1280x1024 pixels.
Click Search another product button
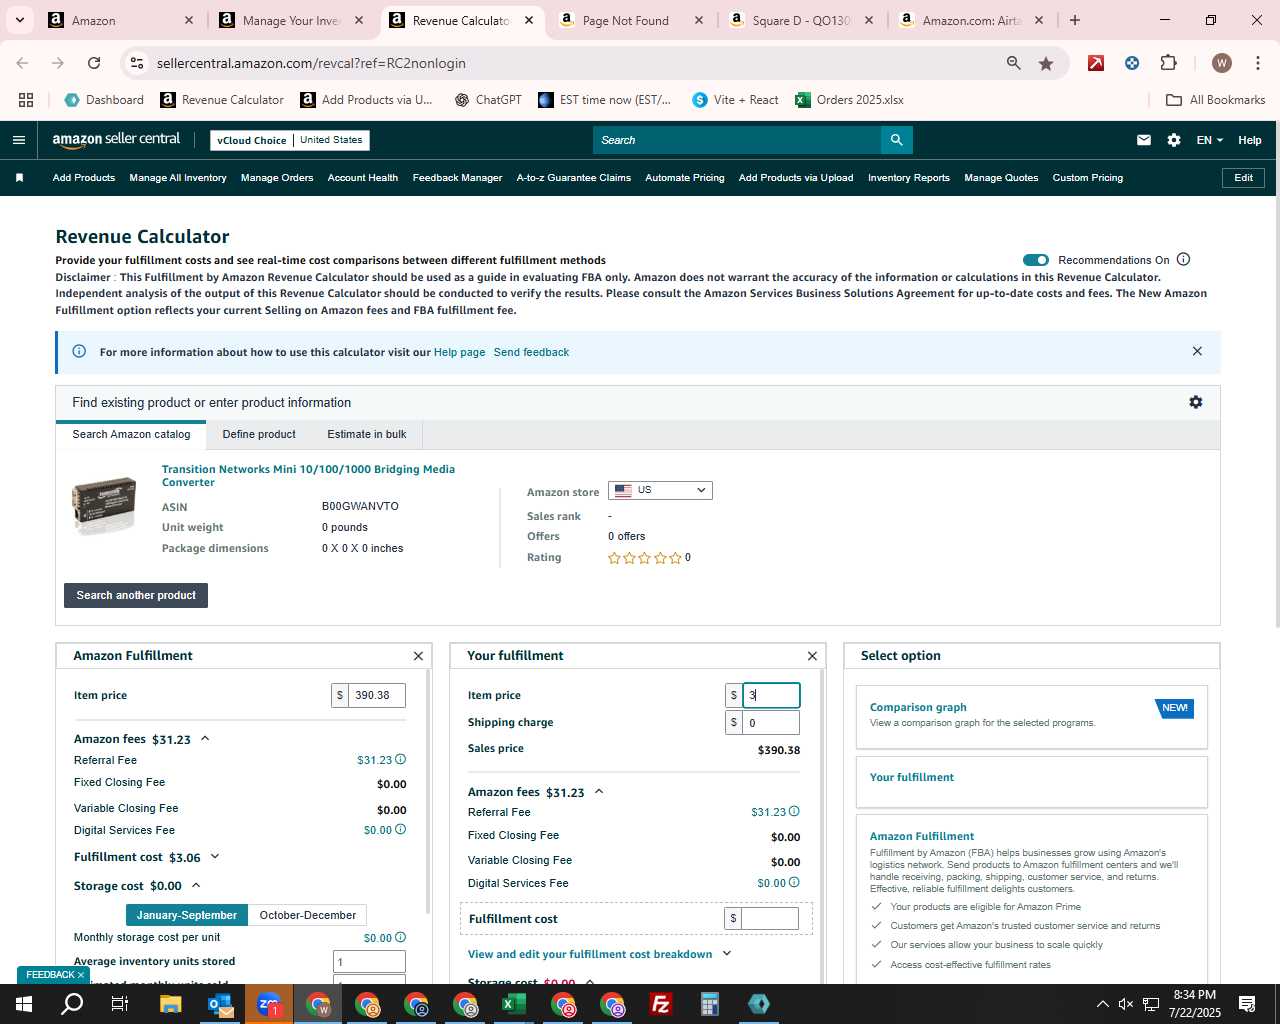(x=136, y=595)
